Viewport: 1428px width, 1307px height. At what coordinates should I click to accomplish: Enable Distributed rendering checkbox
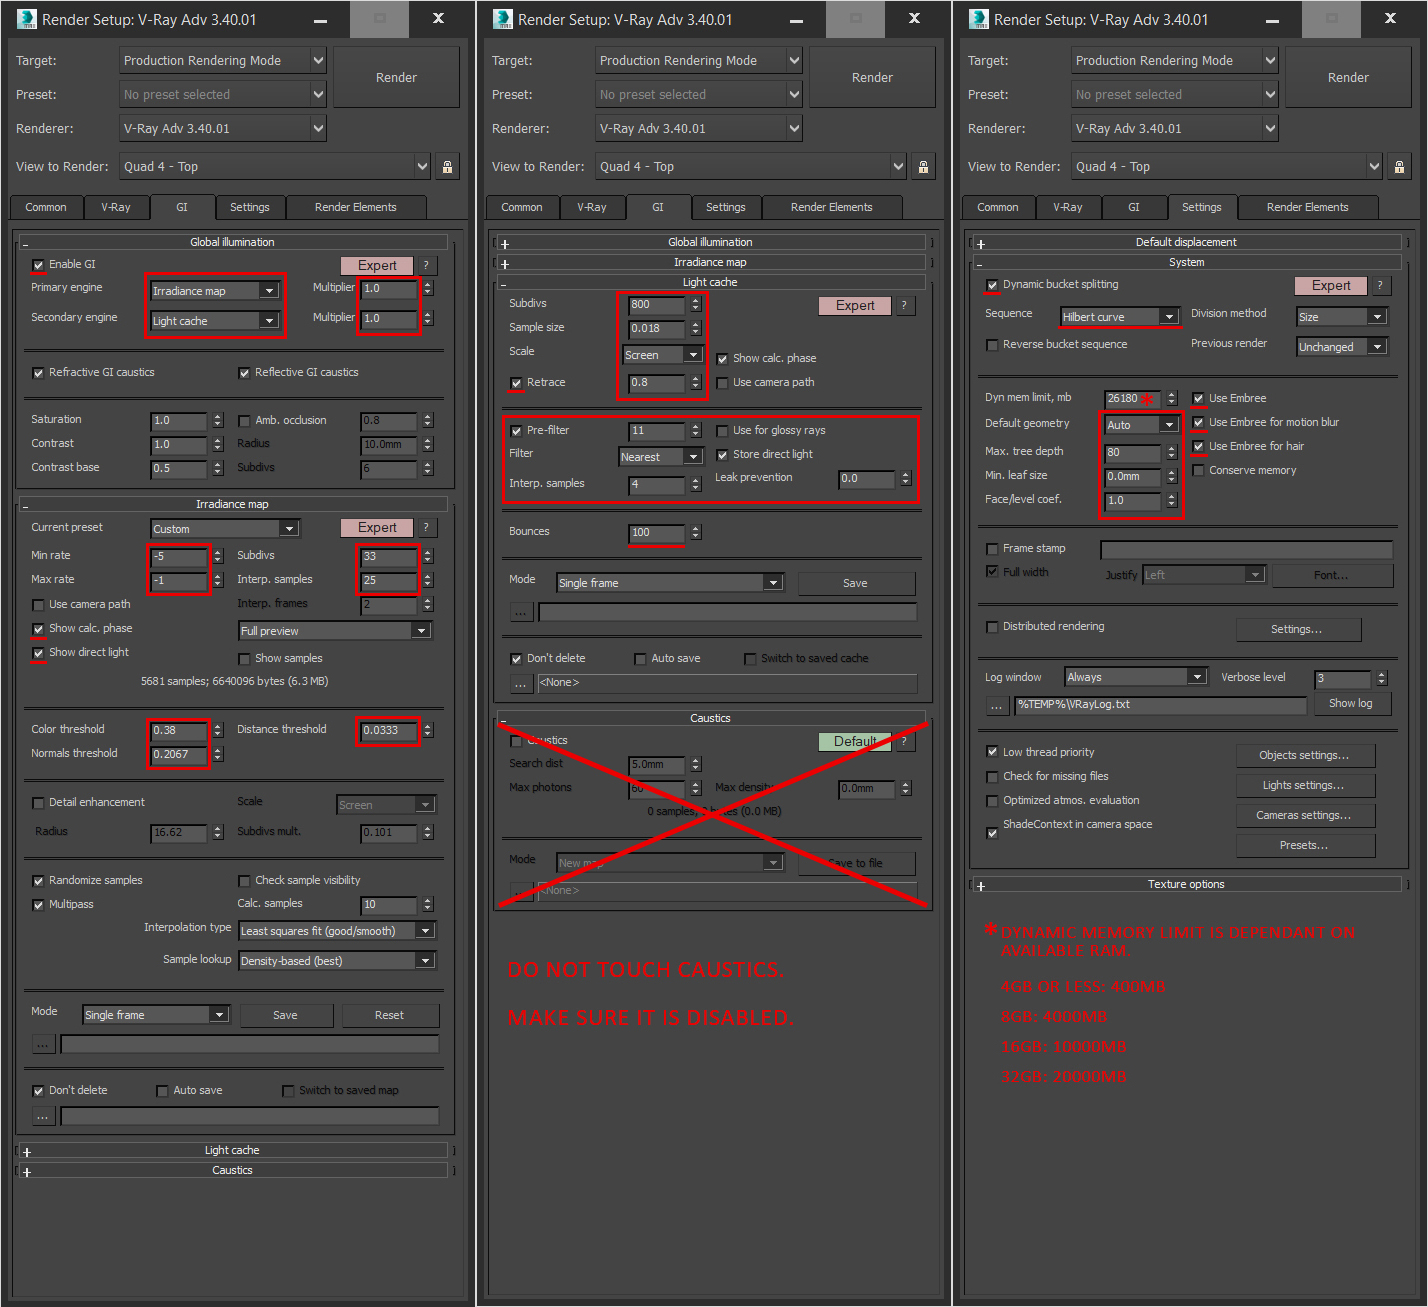click(992, 627)
